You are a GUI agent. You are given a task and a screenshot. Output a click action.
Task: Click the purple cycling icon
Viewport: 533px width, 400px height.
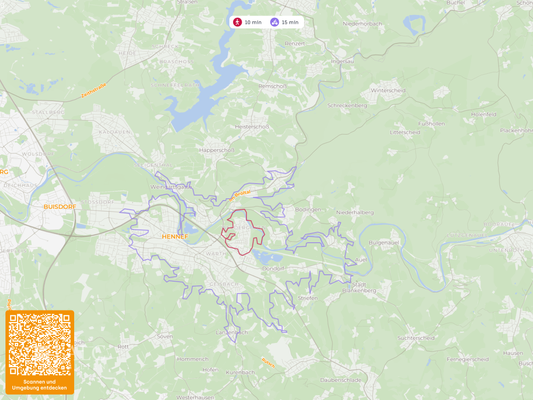[275, 22]
